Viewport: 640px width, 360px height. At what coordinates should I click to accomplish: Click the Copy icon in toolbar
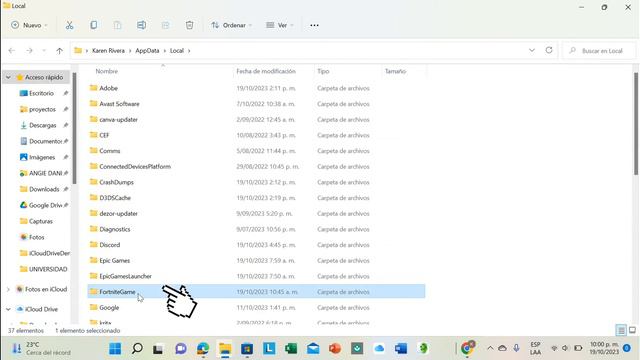point(93,25)
